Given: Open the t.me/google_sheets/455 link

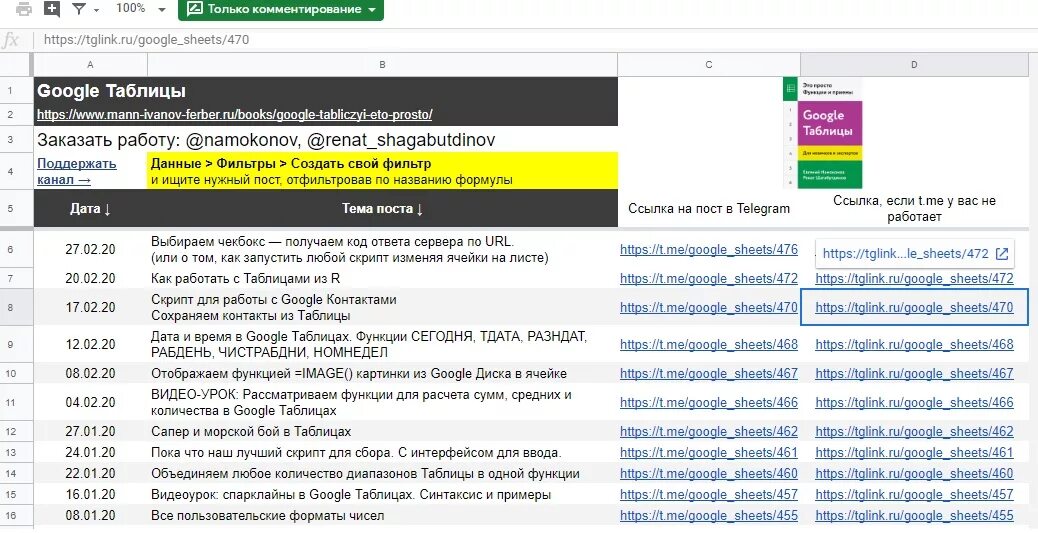Looking at the screenshot, I should coord(709,516).
